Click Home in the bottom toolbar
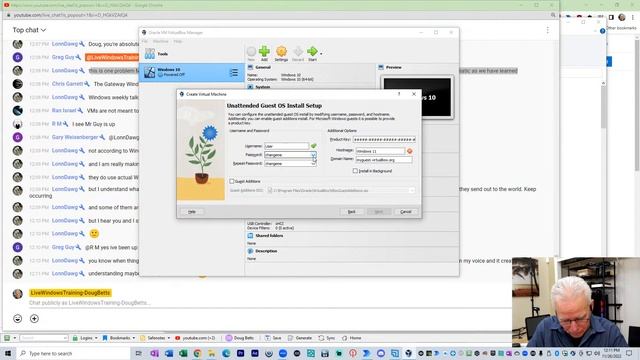This screenshot has width=640, height=360. click(x=351, y=338)
